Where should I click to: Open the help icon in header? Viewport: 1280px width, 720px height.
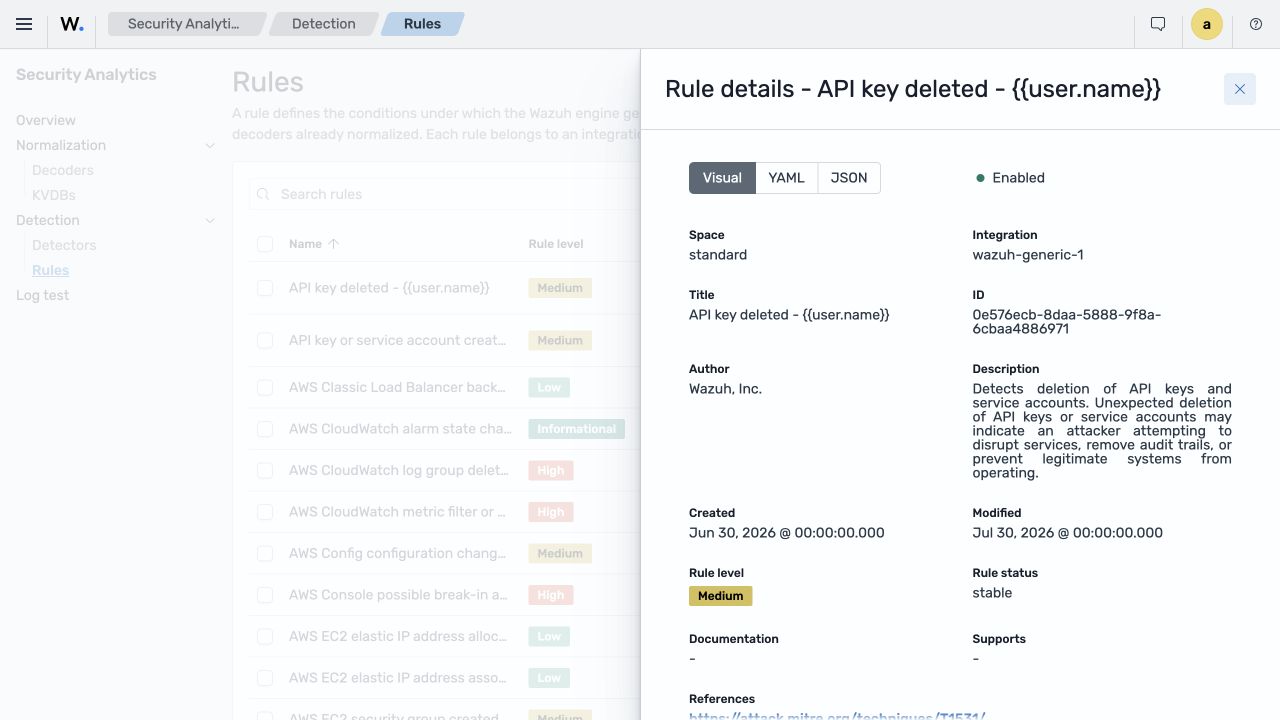click(x=1256, y=24)
